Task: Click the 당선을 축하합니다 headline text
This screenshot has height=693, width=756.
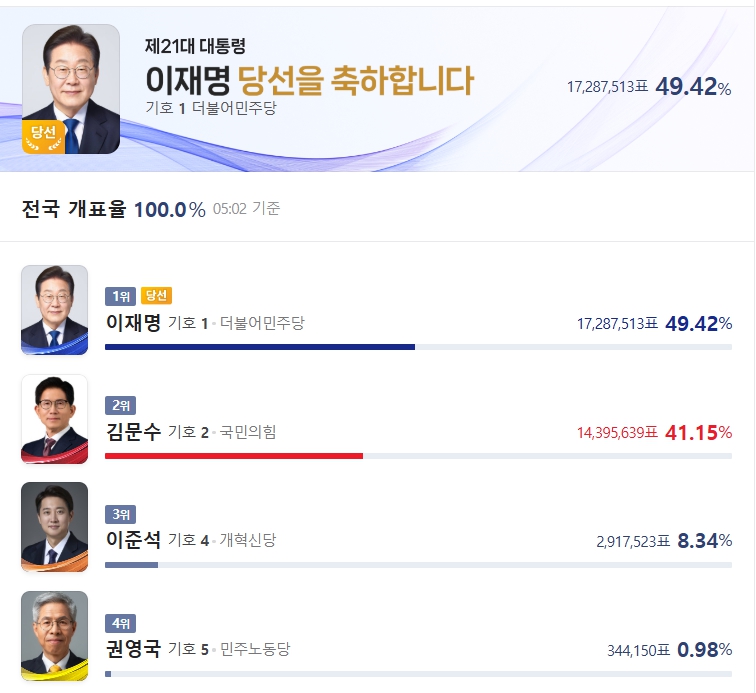Action: coord(356,80)
